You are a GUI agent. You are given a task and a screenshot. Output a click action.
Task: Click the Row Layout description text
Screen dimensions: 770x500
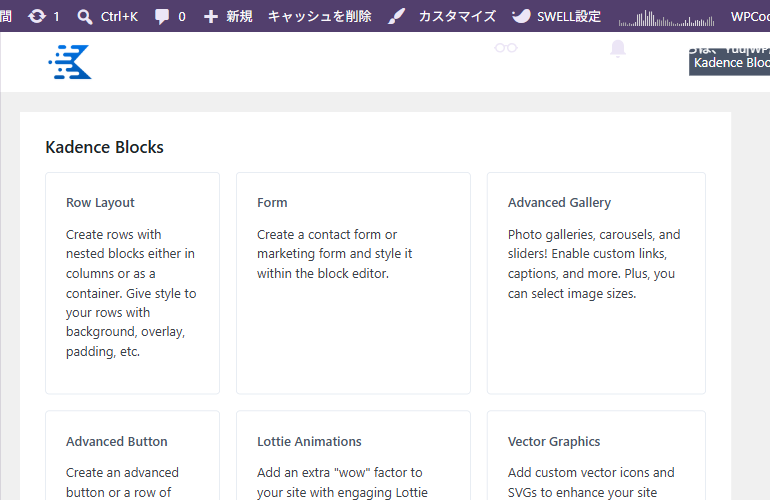click(131, 293)
